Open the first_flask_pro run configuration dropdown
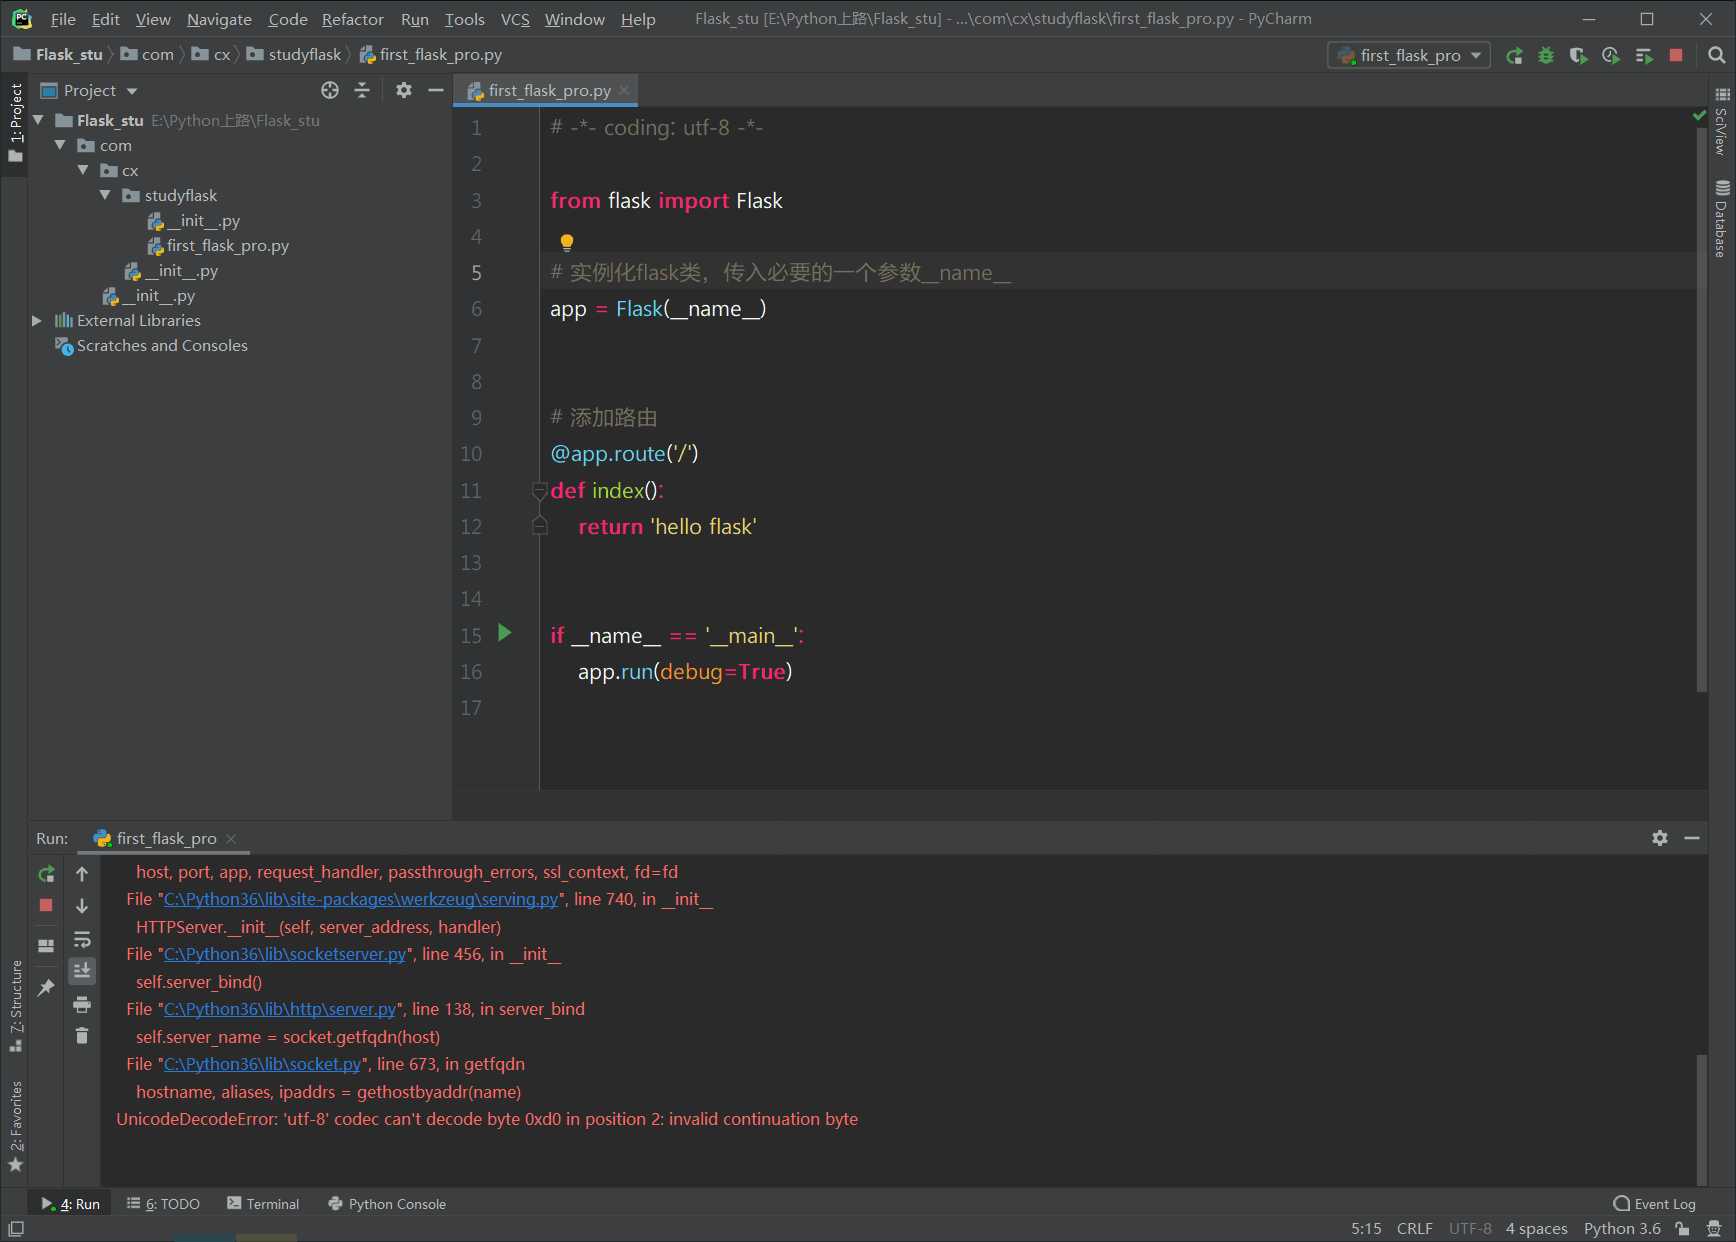This screenshot has height=1242, width=1736. [1408, 56]
